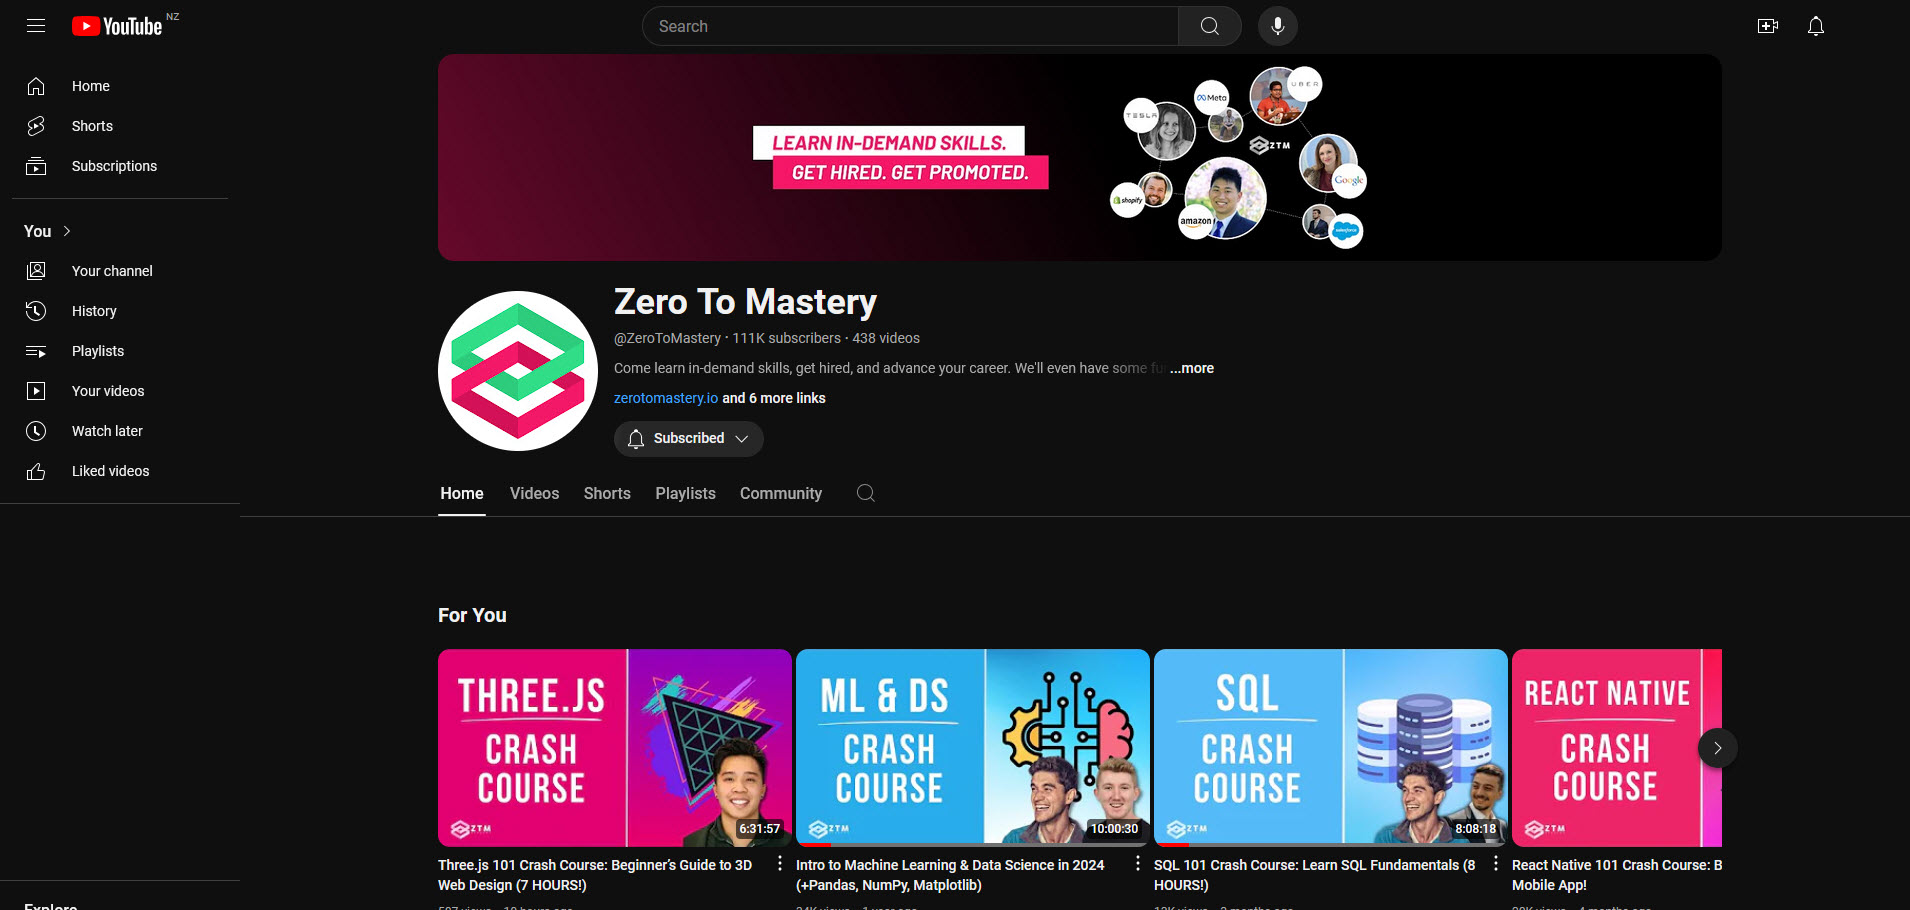Screen dimensions: 1910x910
Task: Open the notifications bell
Action: click(1816, 26)
